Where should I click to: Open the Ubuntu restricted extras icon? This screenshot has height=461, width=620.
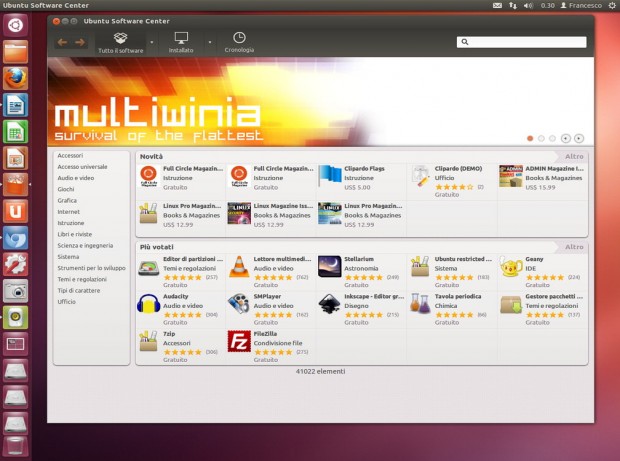click(x=420, y=266)
